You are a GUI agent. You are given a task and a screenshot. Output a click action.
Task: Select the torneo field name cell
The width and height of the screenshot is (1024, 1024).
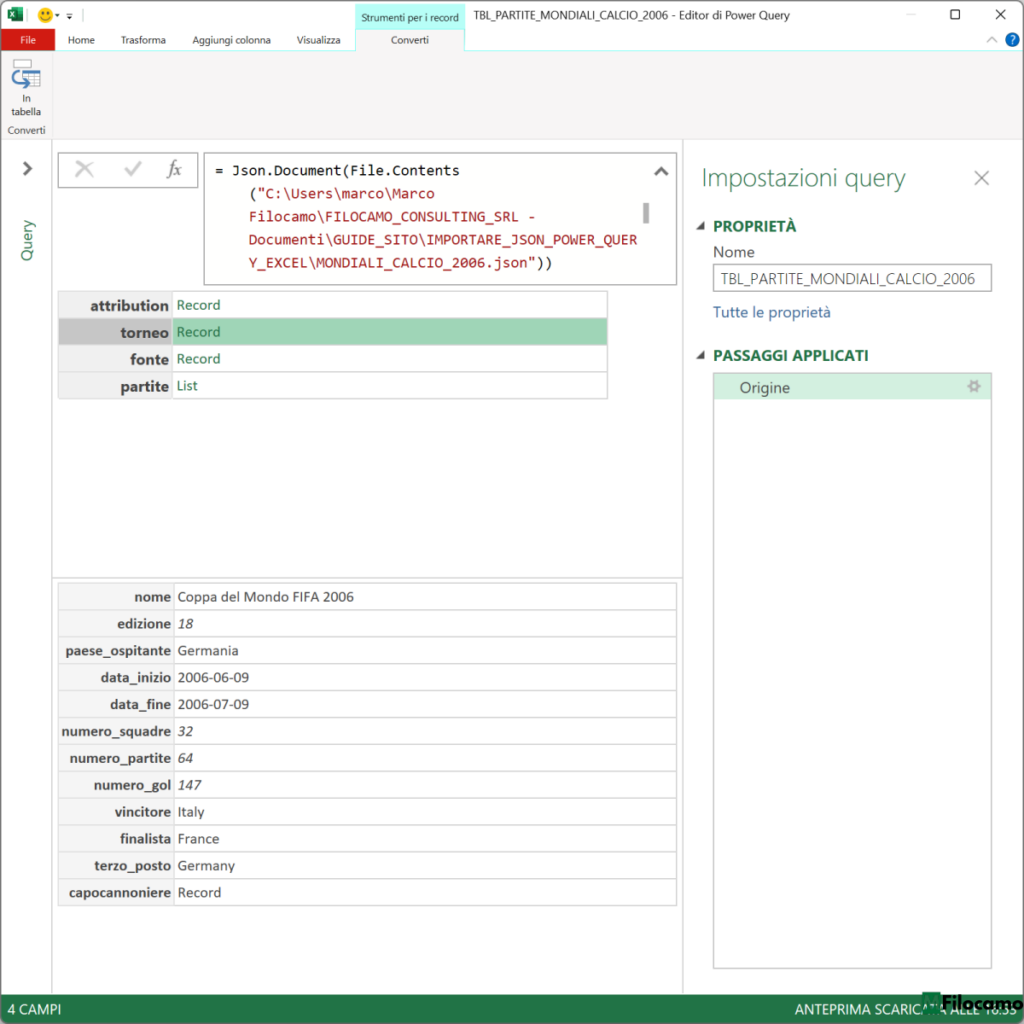[x=116, y=332]
